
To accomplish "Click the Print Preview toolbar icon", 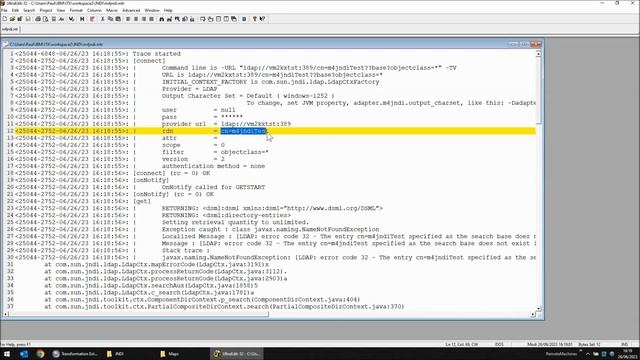I will coord(45,19).
